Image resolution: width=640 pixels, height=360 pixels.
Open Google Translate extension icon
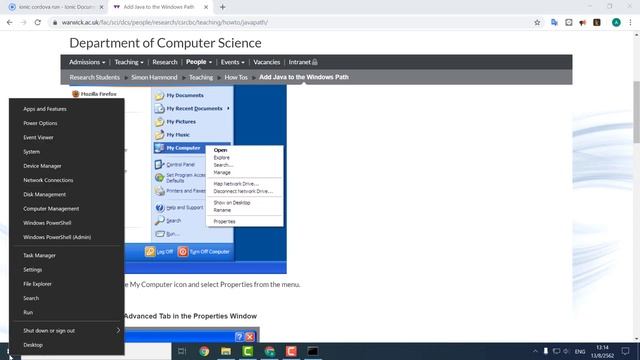[x=554, y=22]
